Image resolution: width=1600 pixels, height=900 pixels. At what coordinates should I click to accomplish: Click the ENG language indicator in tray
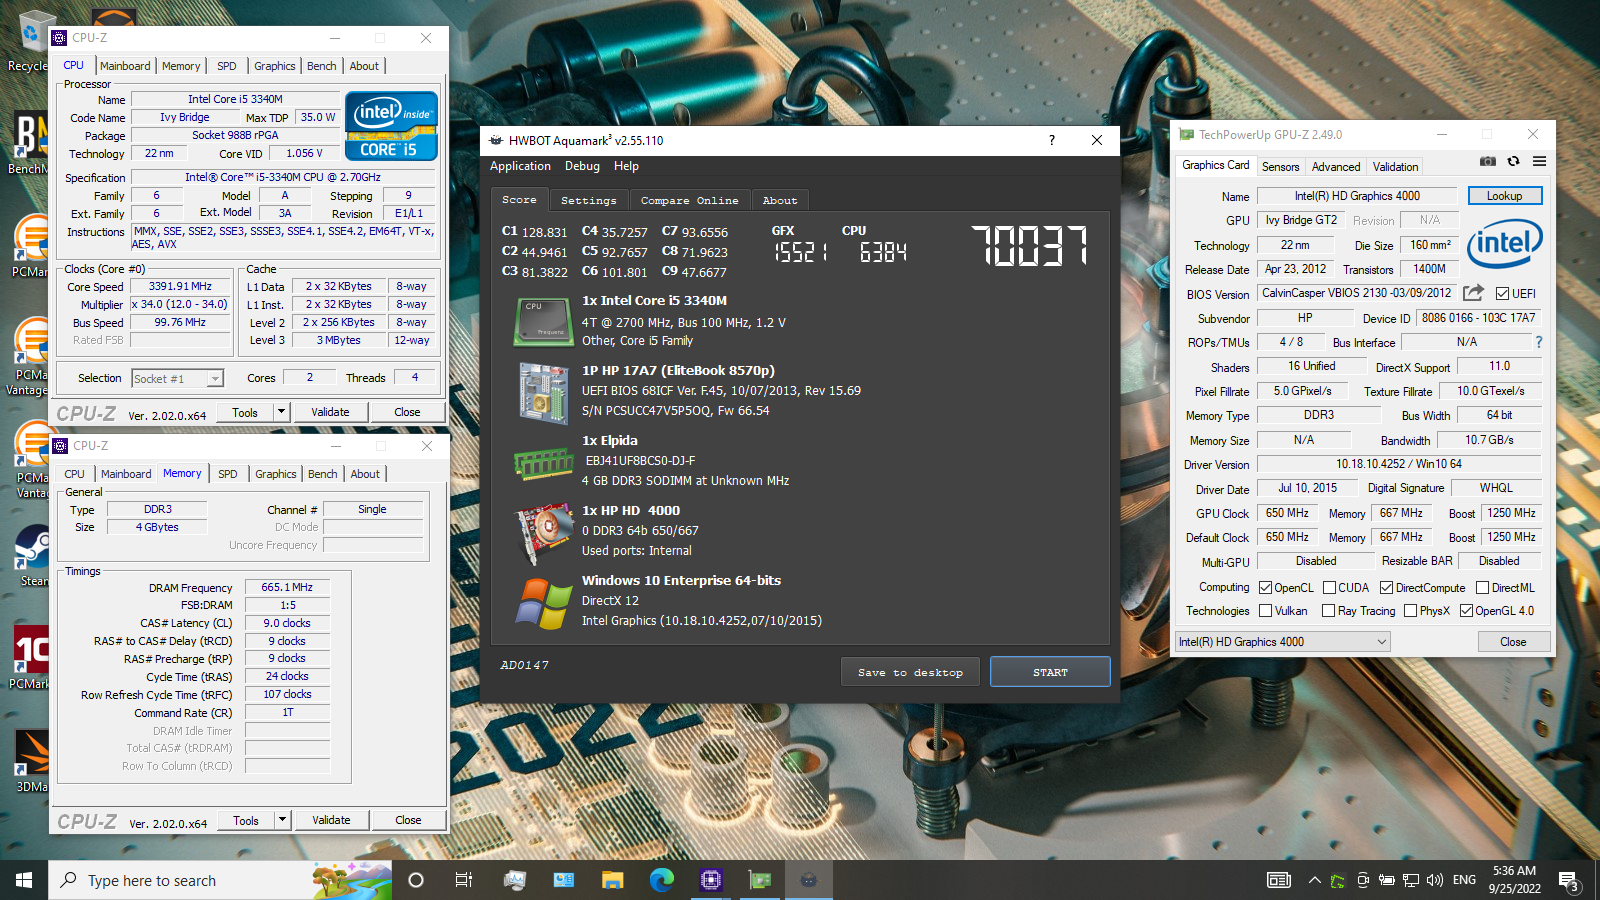click(x=1464, y=880)
